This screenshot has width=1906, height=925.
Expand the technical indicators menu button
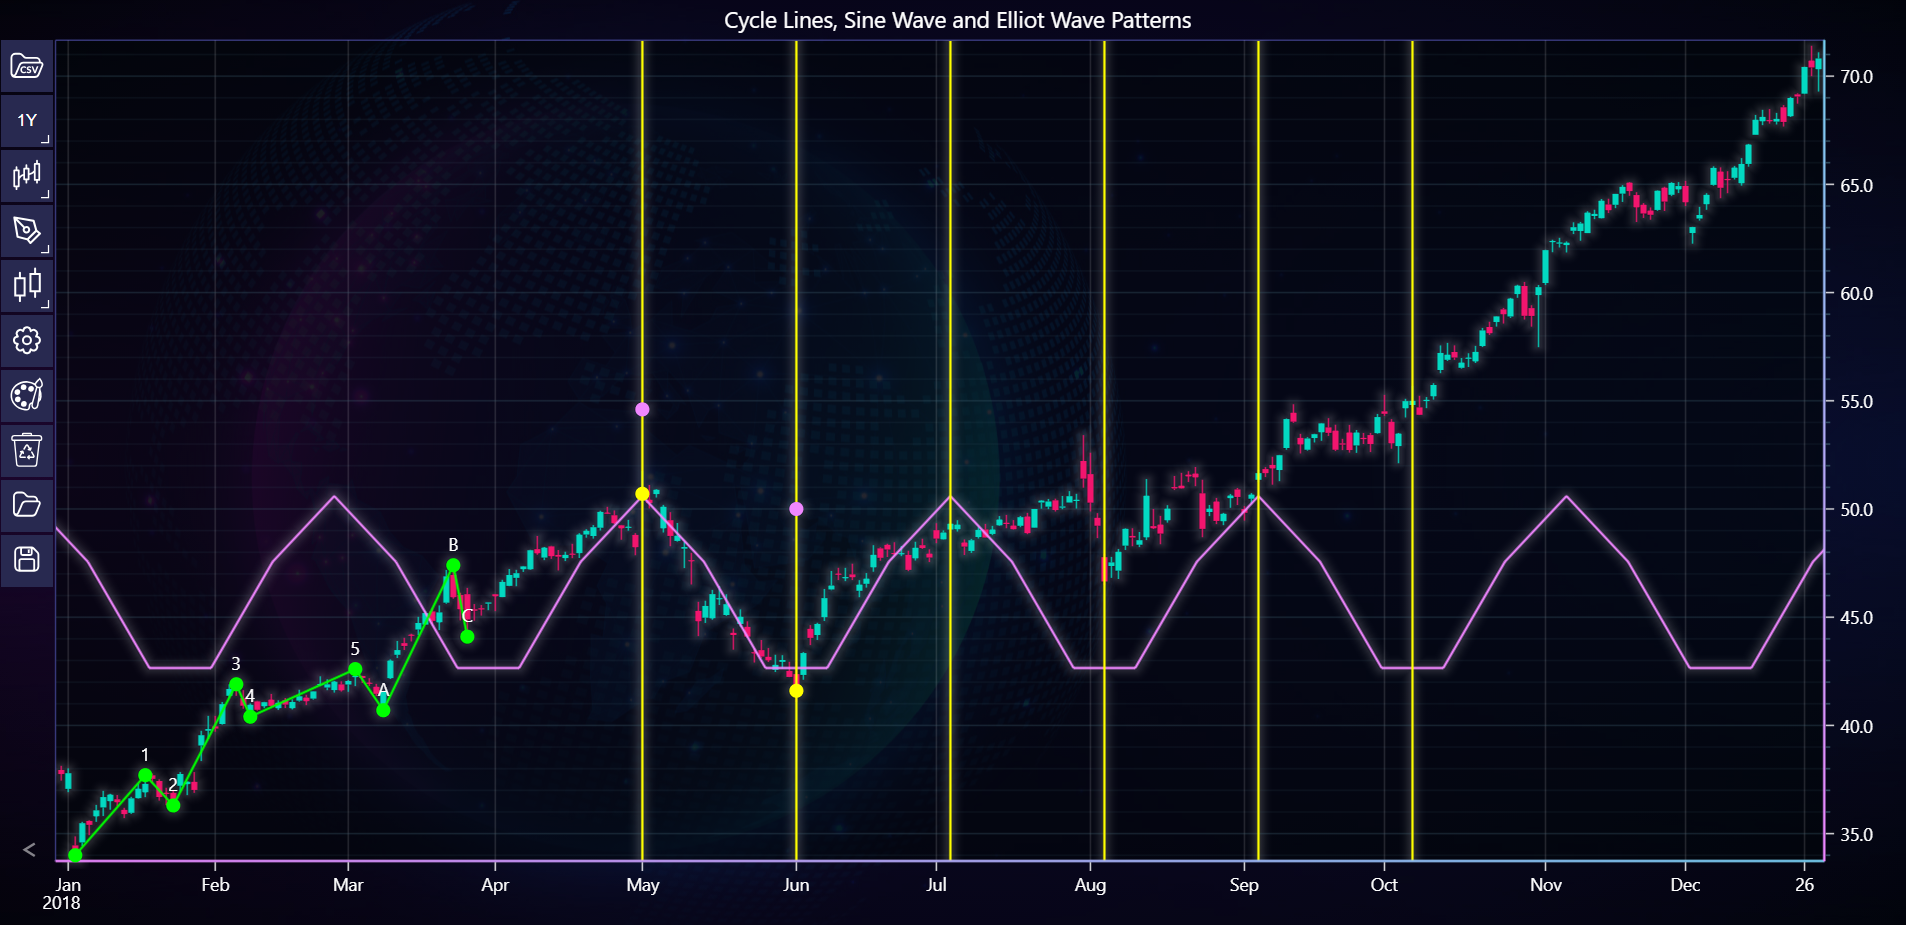coord(27,176)
